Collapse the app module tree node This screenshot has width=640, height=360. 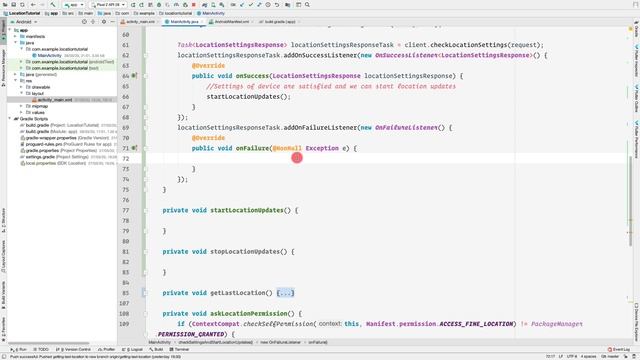[x=10, y=30]
